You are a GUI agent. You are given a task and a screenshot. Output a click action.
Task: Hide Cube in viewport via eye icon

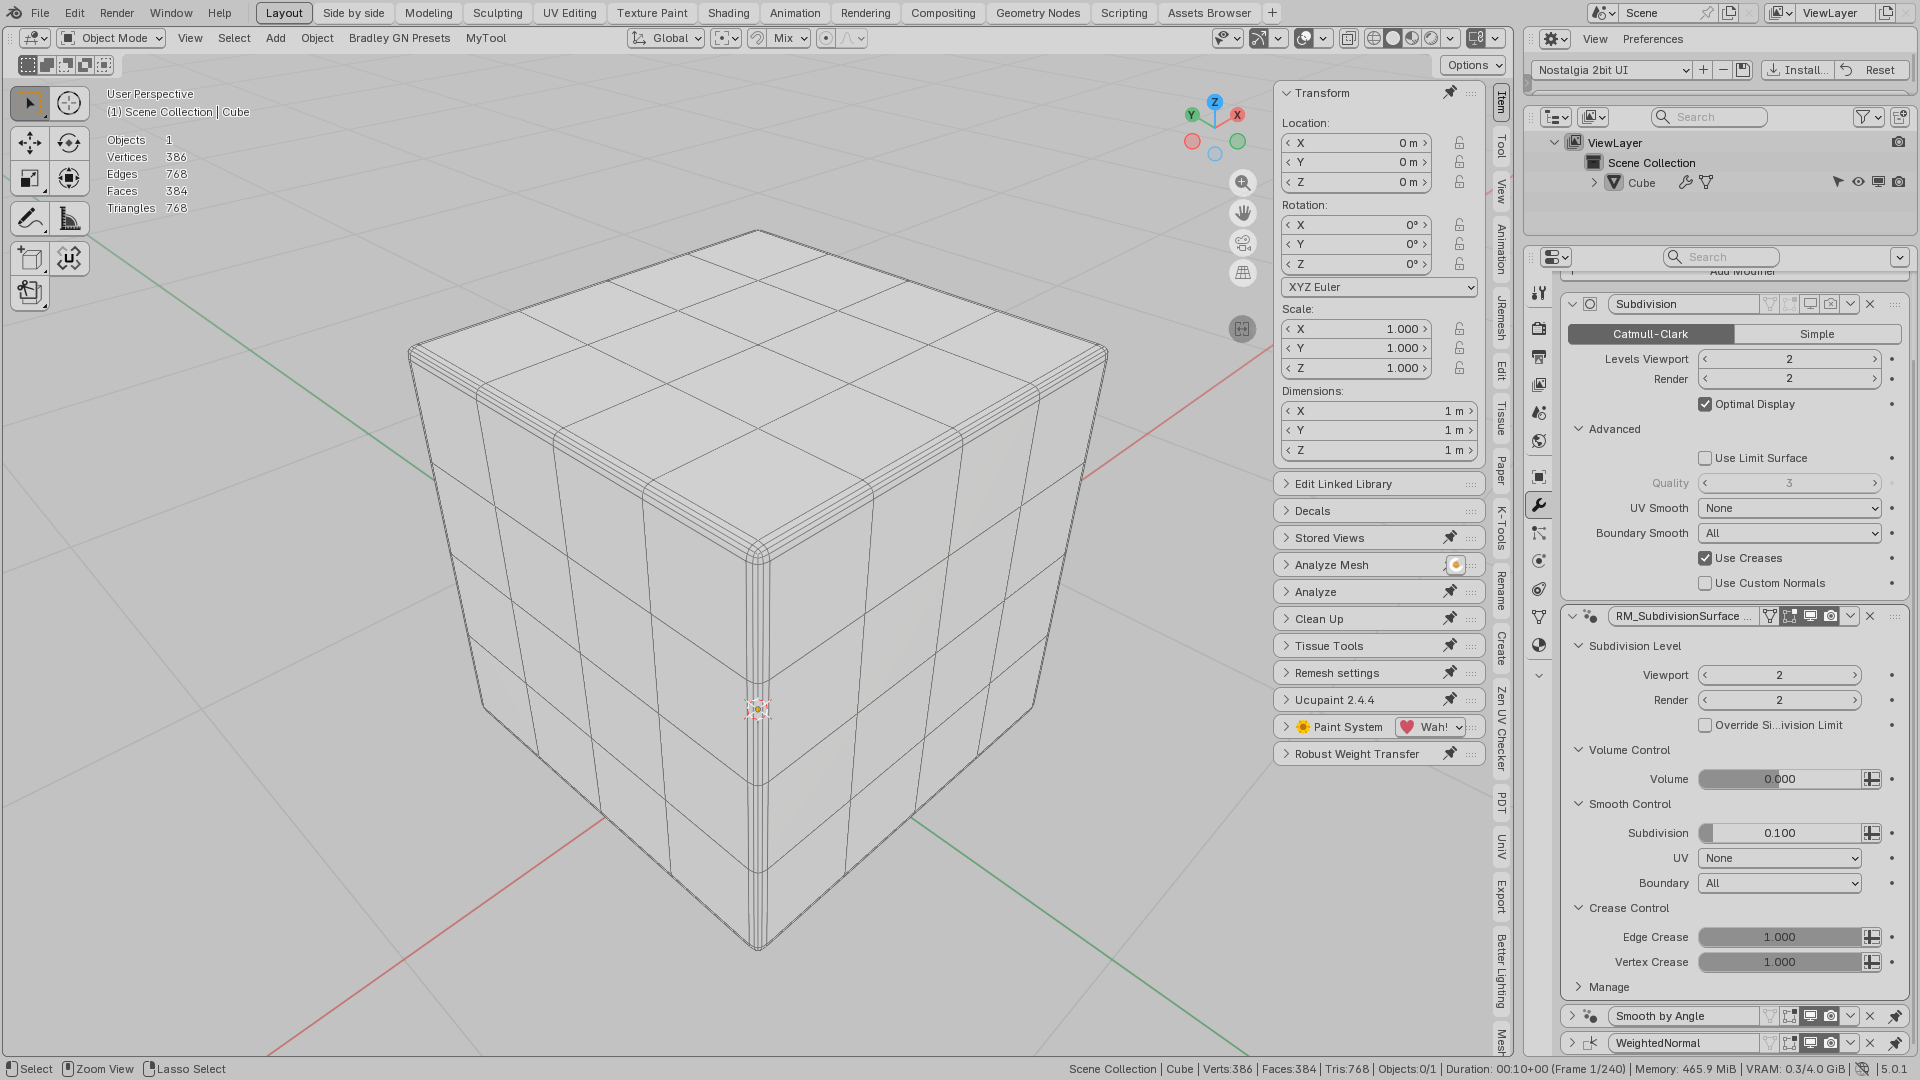click(x=1858, y=182)
